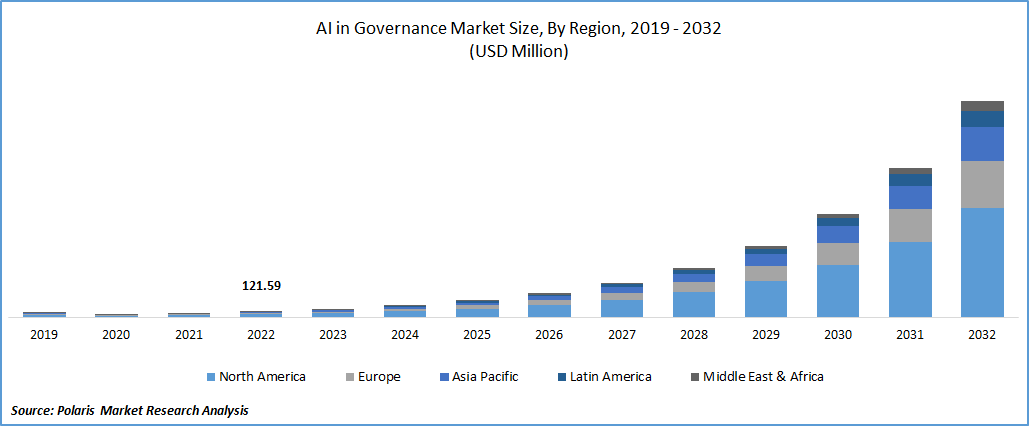This screenshot has height=426, width=1029.
Task: Click the Asia Pacific segment of 2031 bar
Action: tap(910, 197)
